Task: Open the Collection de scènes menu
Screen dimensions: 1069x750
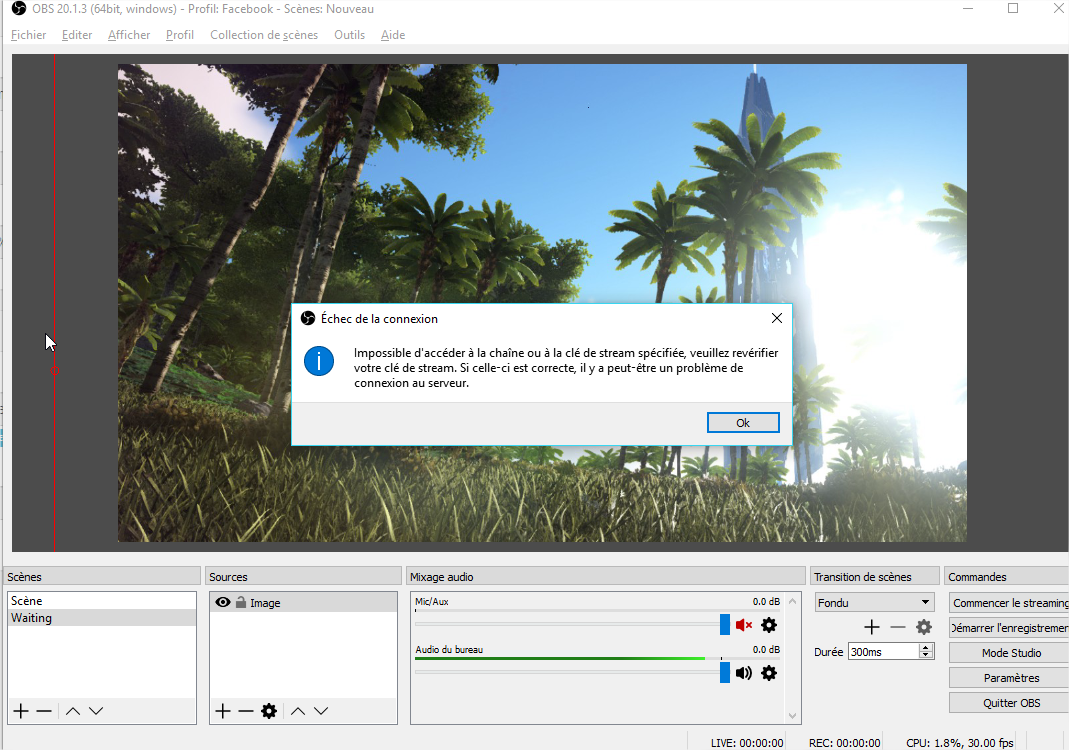Action: 264,35
